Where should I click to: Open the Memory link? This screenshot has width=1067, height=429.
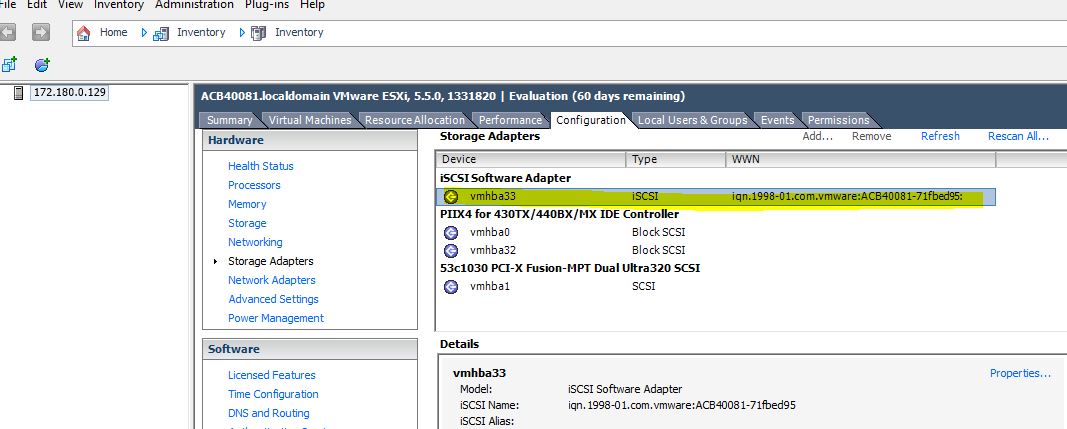[247, 204]
